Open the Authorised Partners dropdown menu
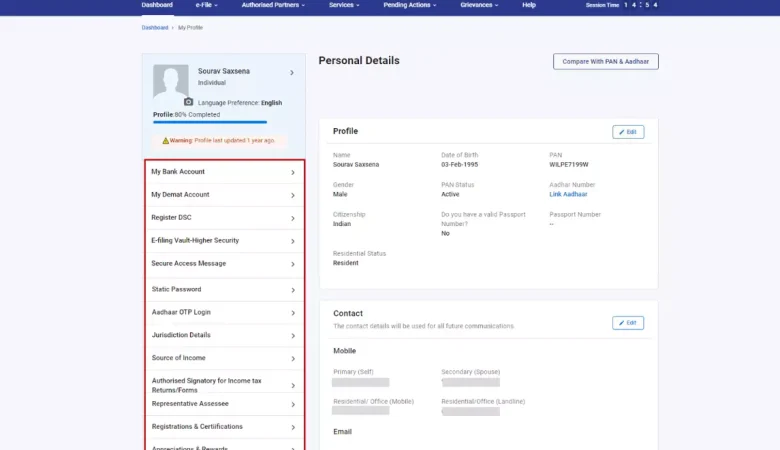Viewport: 780px width, 450px height. click(273, 5)
